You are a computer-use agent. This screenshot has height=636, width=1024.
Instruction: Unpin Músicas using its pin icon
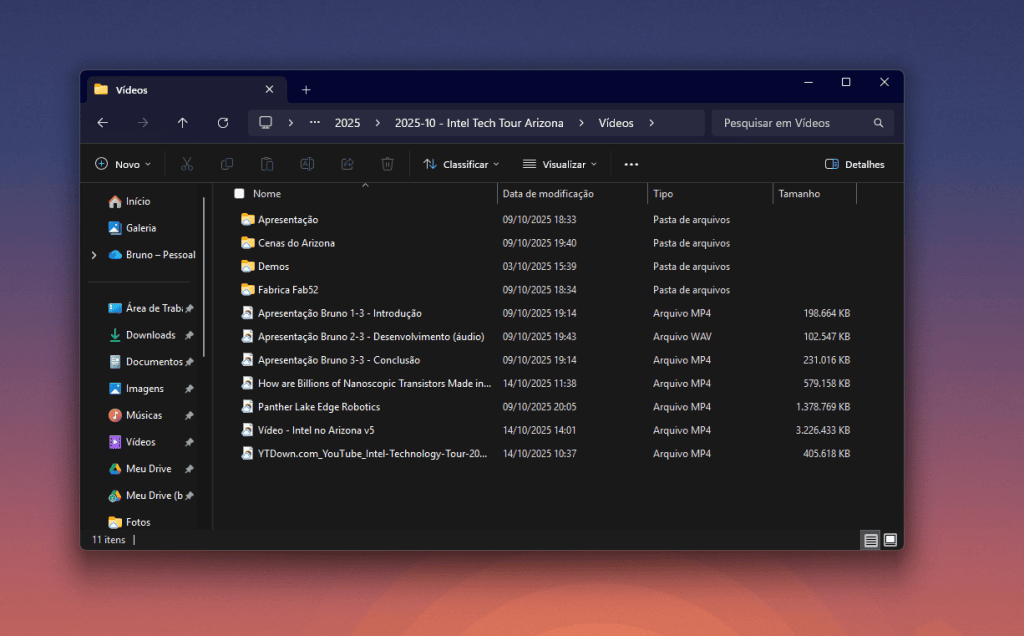tap(189, 415)
